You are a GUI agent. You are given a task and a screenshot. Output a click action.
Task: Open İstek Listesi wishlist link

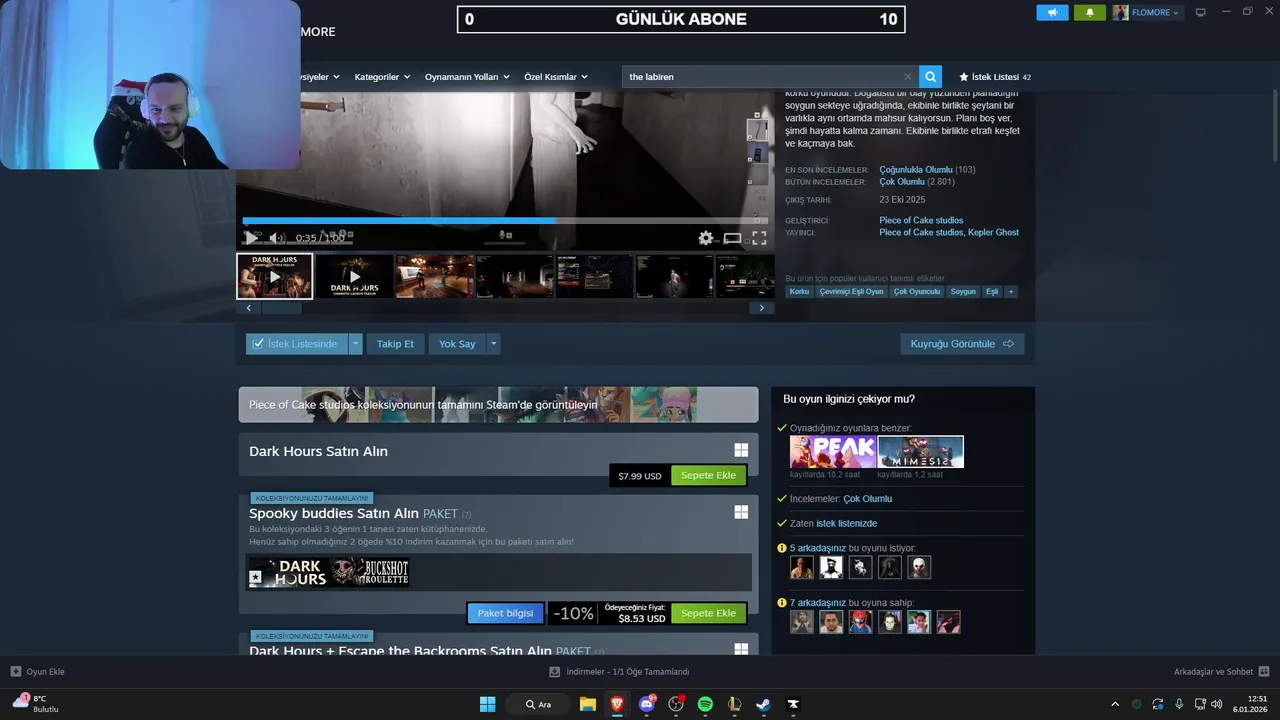995,77
